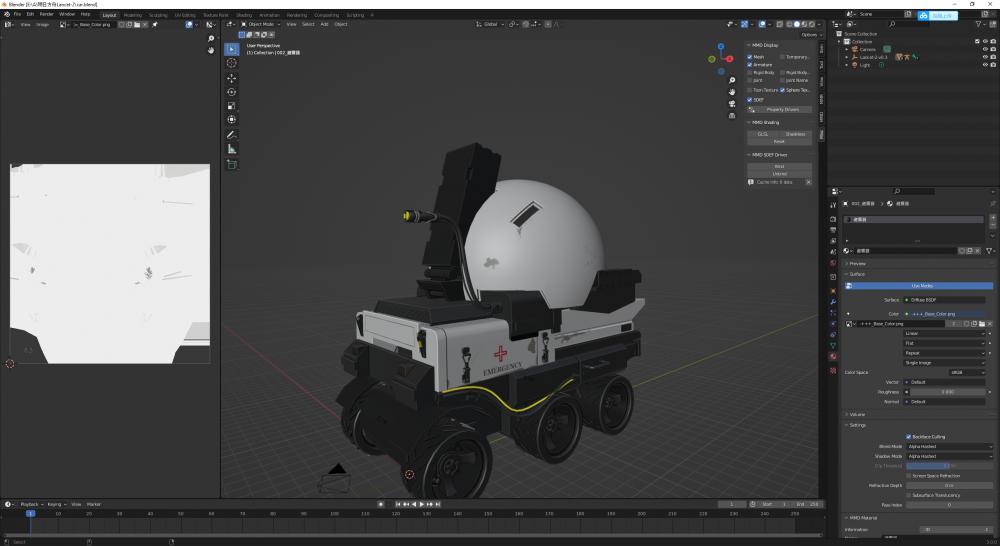Toggle the Mesh checkbox in MMD Display
The width and height of the screenshot is (1000, 546).
(x=750, y=57)
